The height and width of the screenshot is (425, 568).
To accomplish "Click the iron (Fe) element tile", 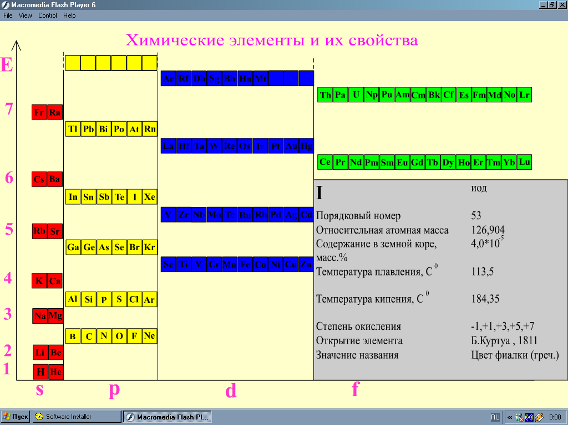I will (245, 264).
